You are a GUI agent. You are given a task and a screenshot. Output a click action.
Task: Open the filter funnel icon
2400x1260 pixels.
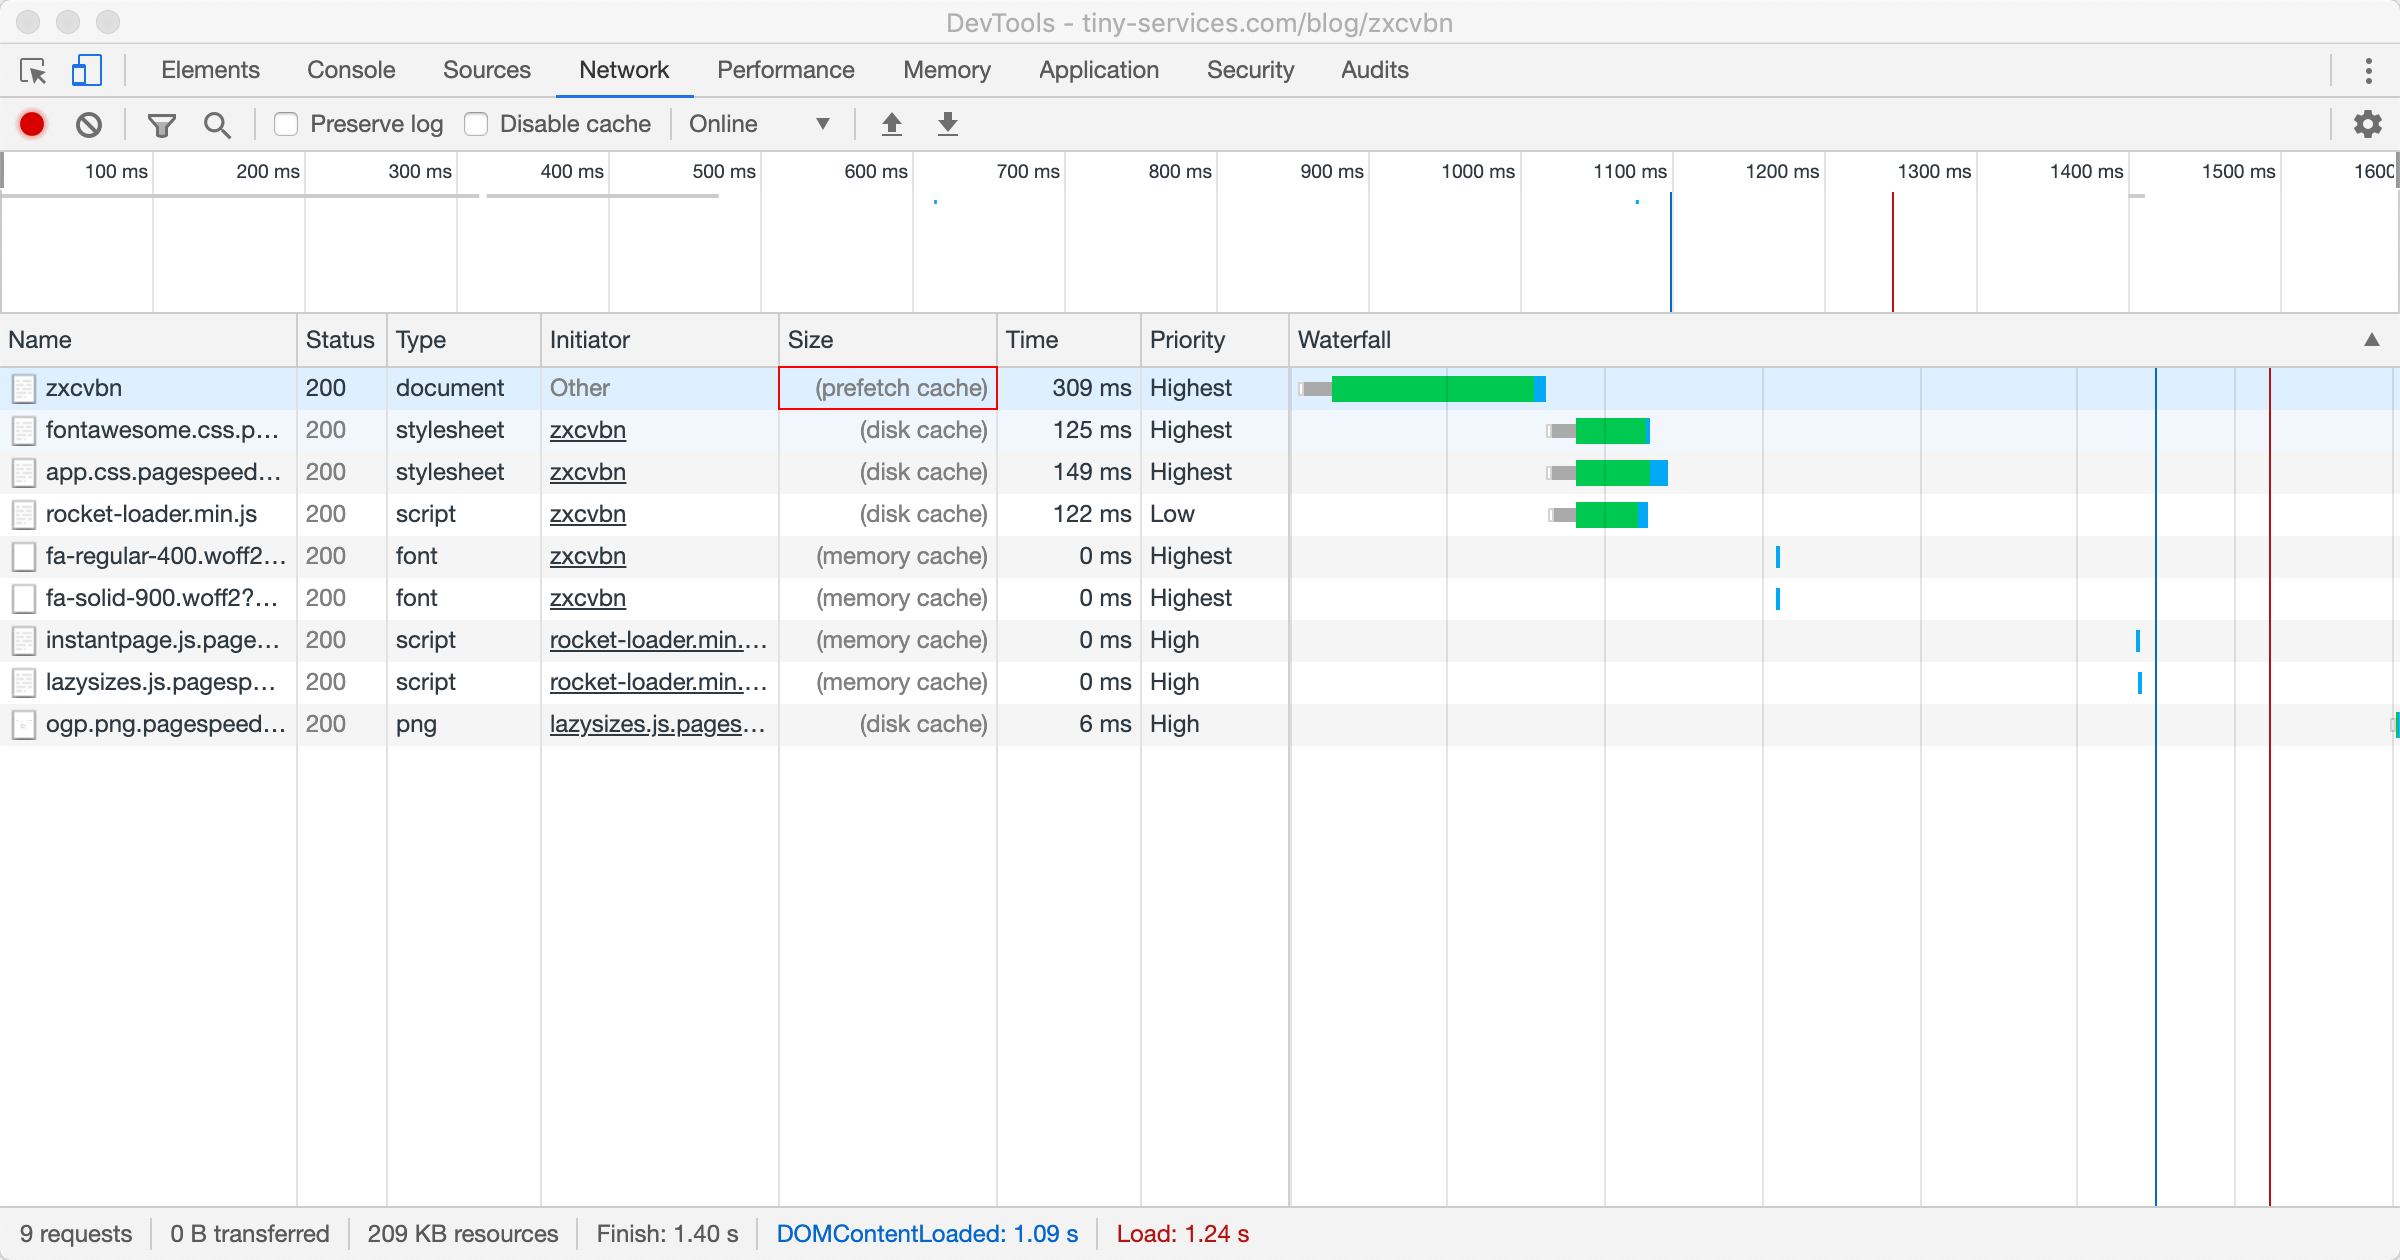coord(161,124)
